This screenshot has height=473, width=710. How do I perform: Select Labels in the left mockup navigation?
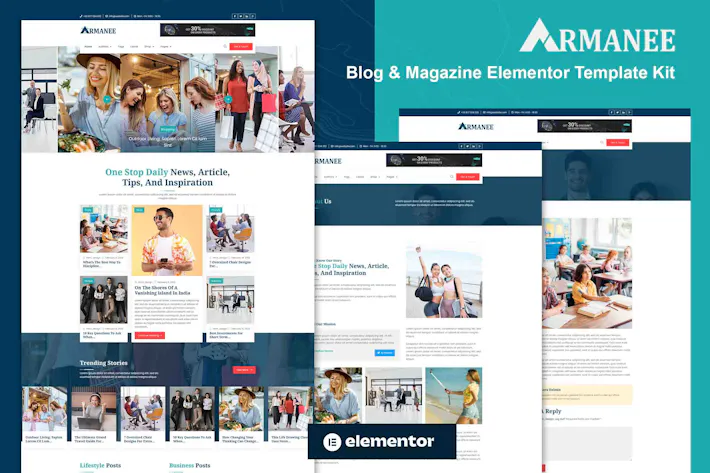point(134,47)
